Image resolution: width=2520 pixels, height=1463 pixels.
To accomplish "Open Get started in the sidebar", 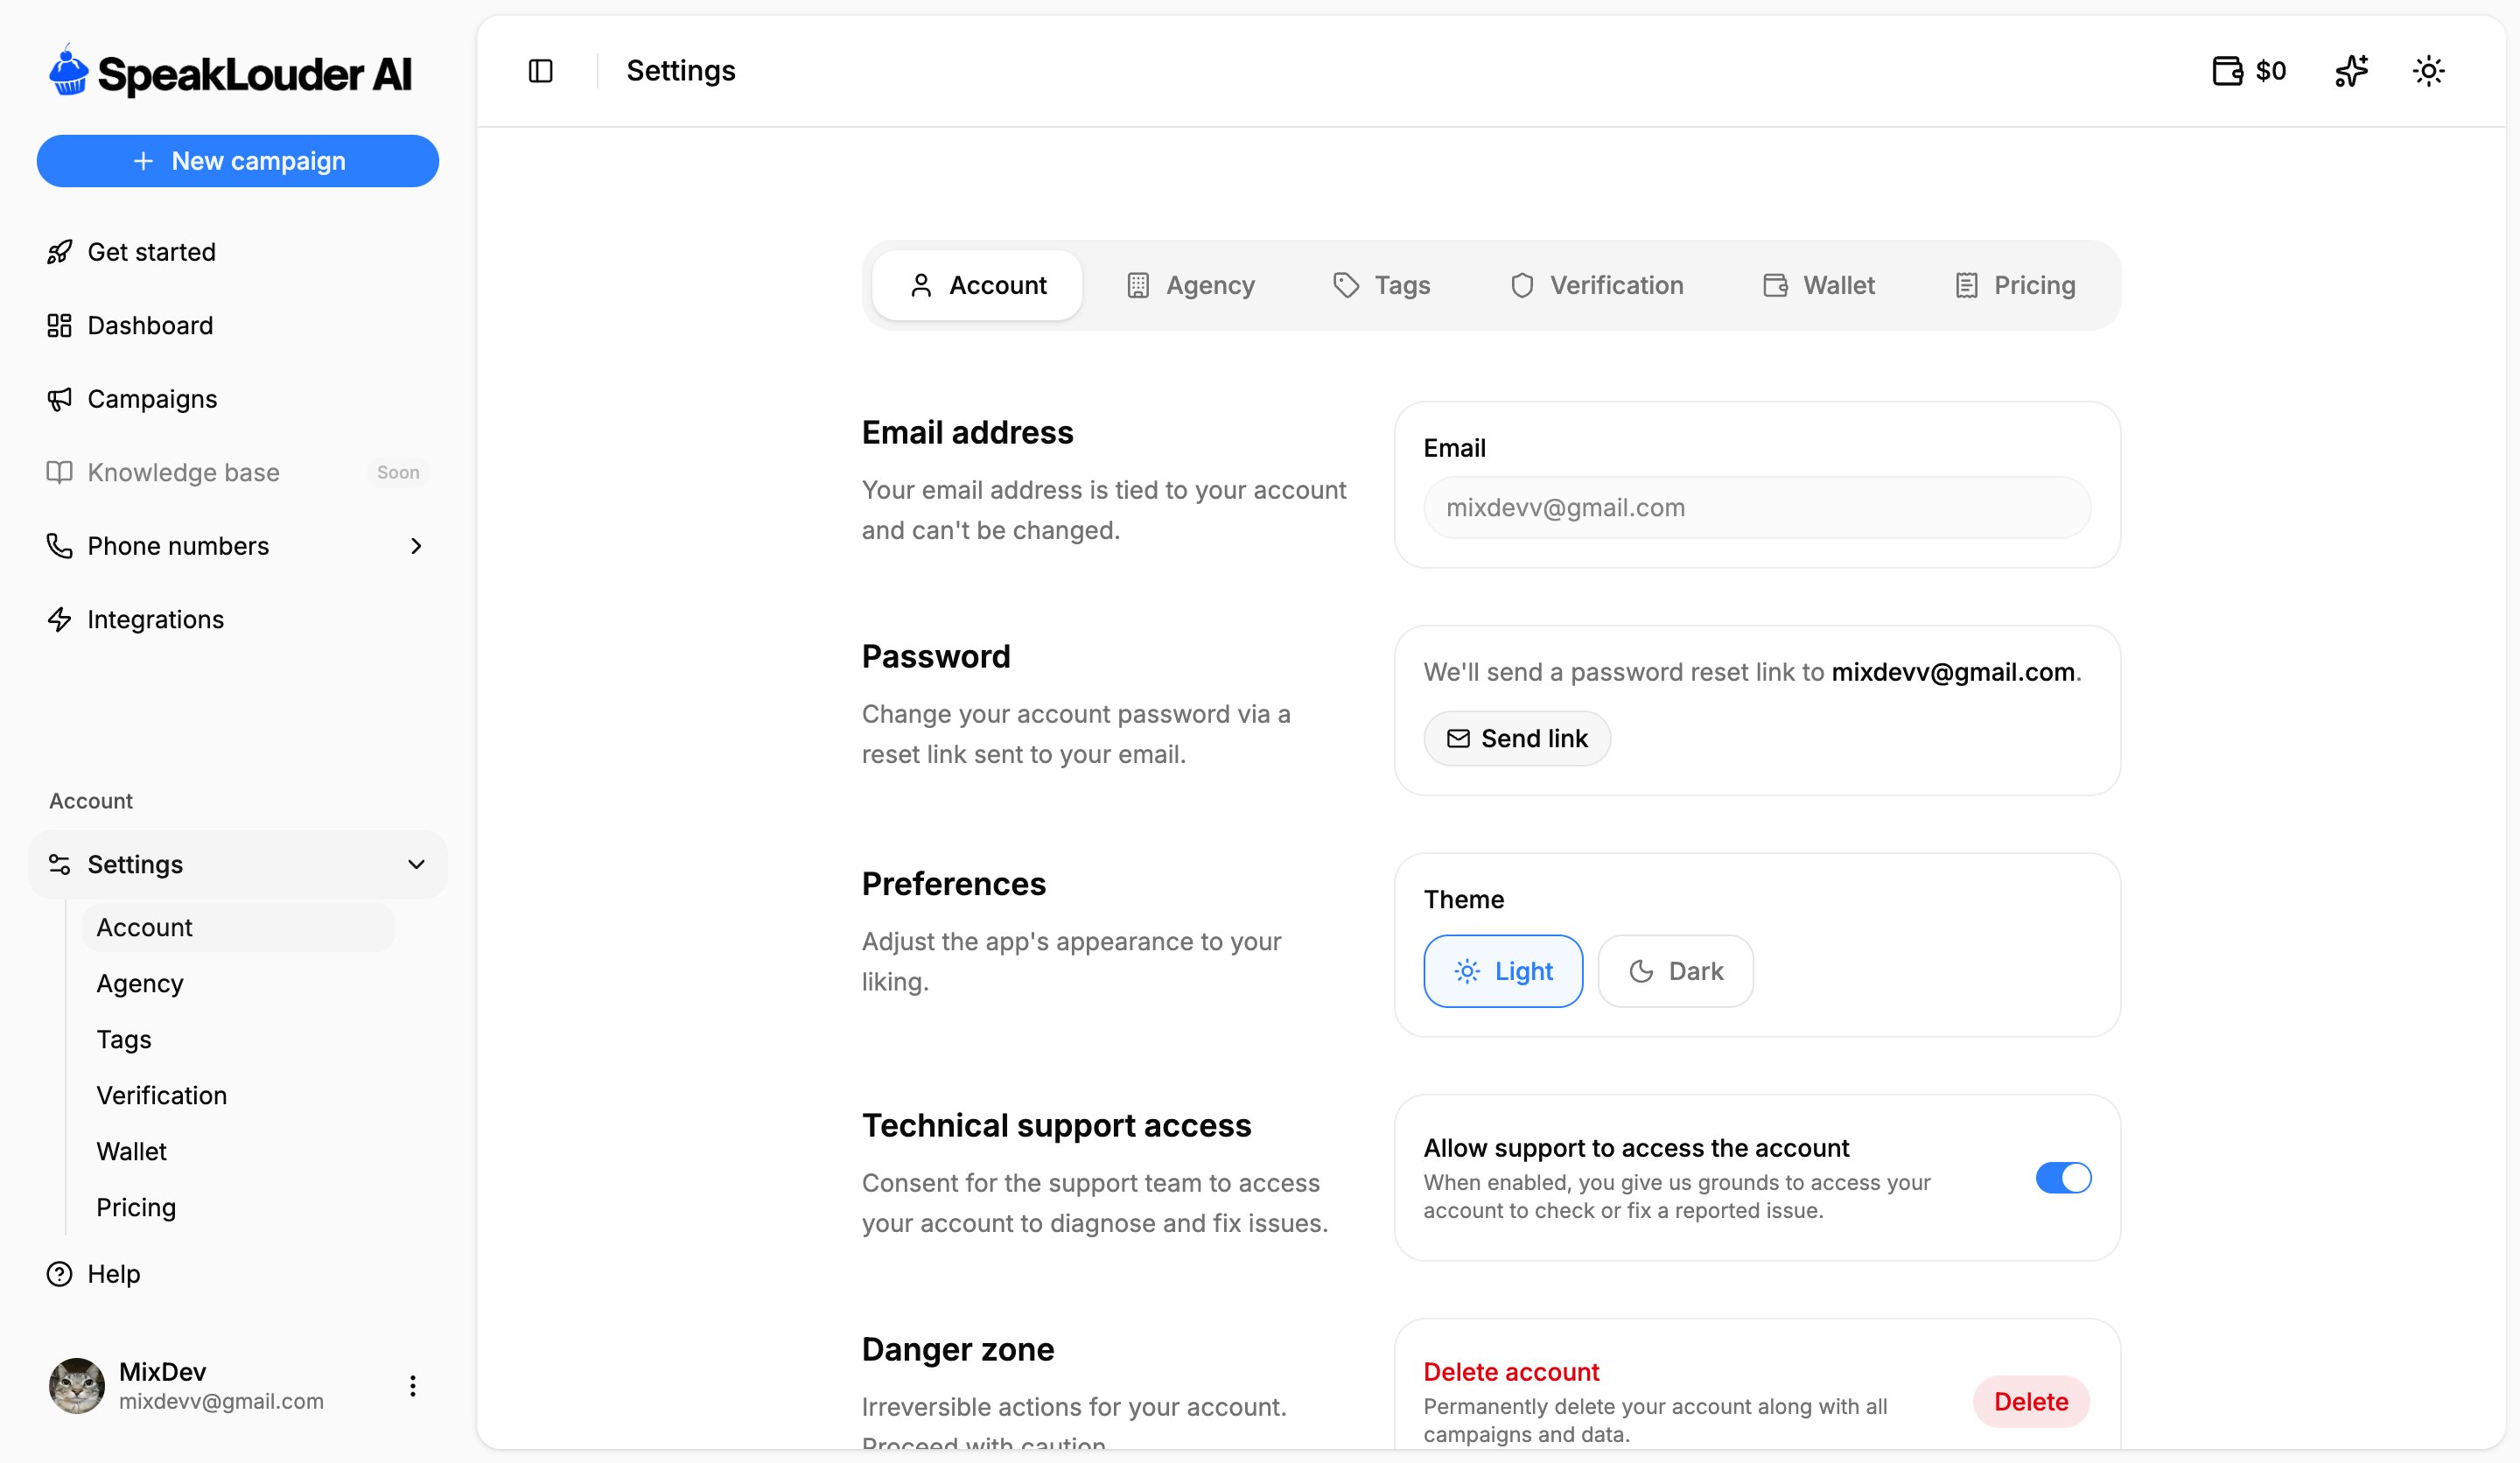I will tap(238, 252).
